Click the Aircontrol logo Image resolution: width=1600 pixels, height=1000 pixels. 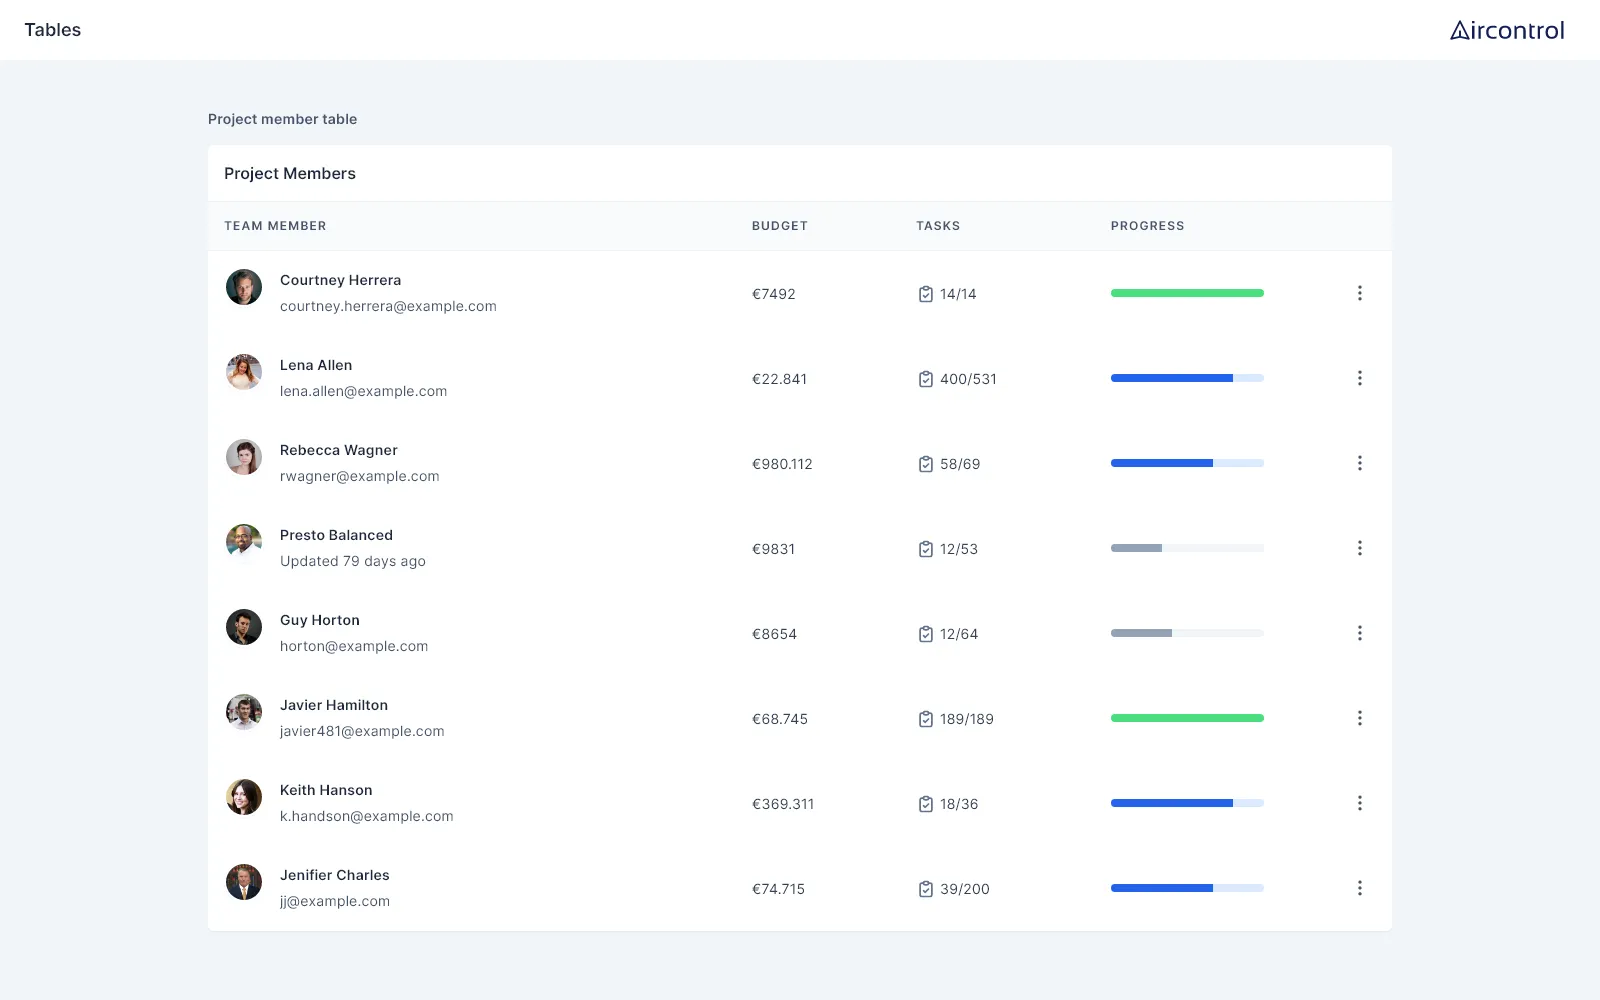pos(1507,30)
